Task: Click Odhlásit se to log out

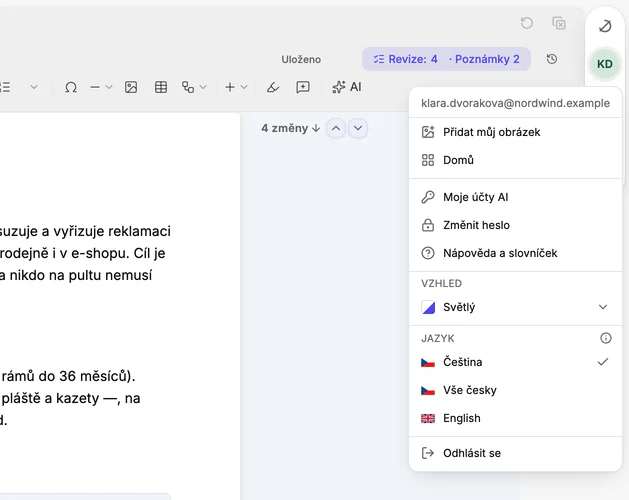Action: point(515,453)
